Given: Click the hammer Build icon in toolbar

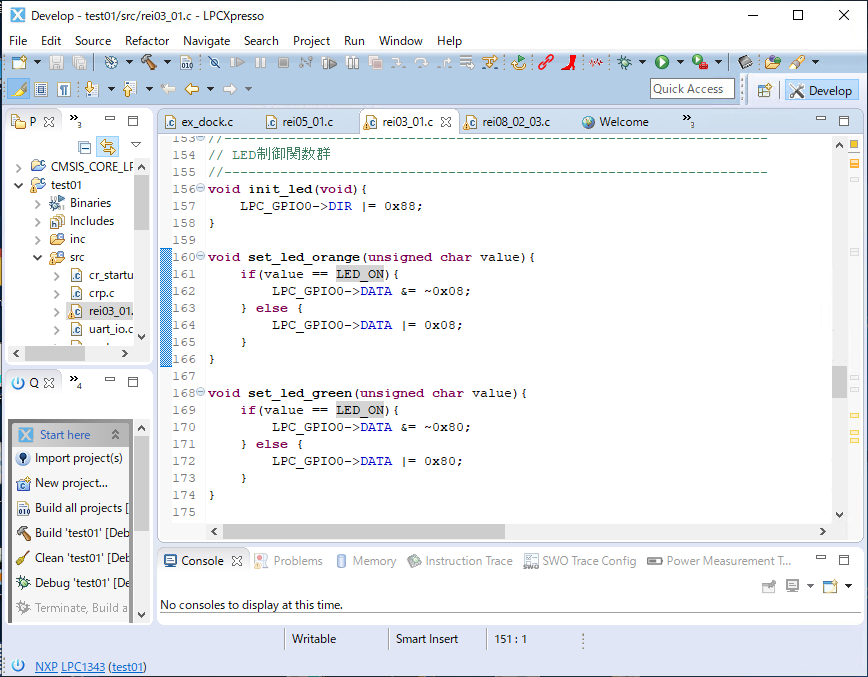Looking at the screenshot, I should coord(149,62).
